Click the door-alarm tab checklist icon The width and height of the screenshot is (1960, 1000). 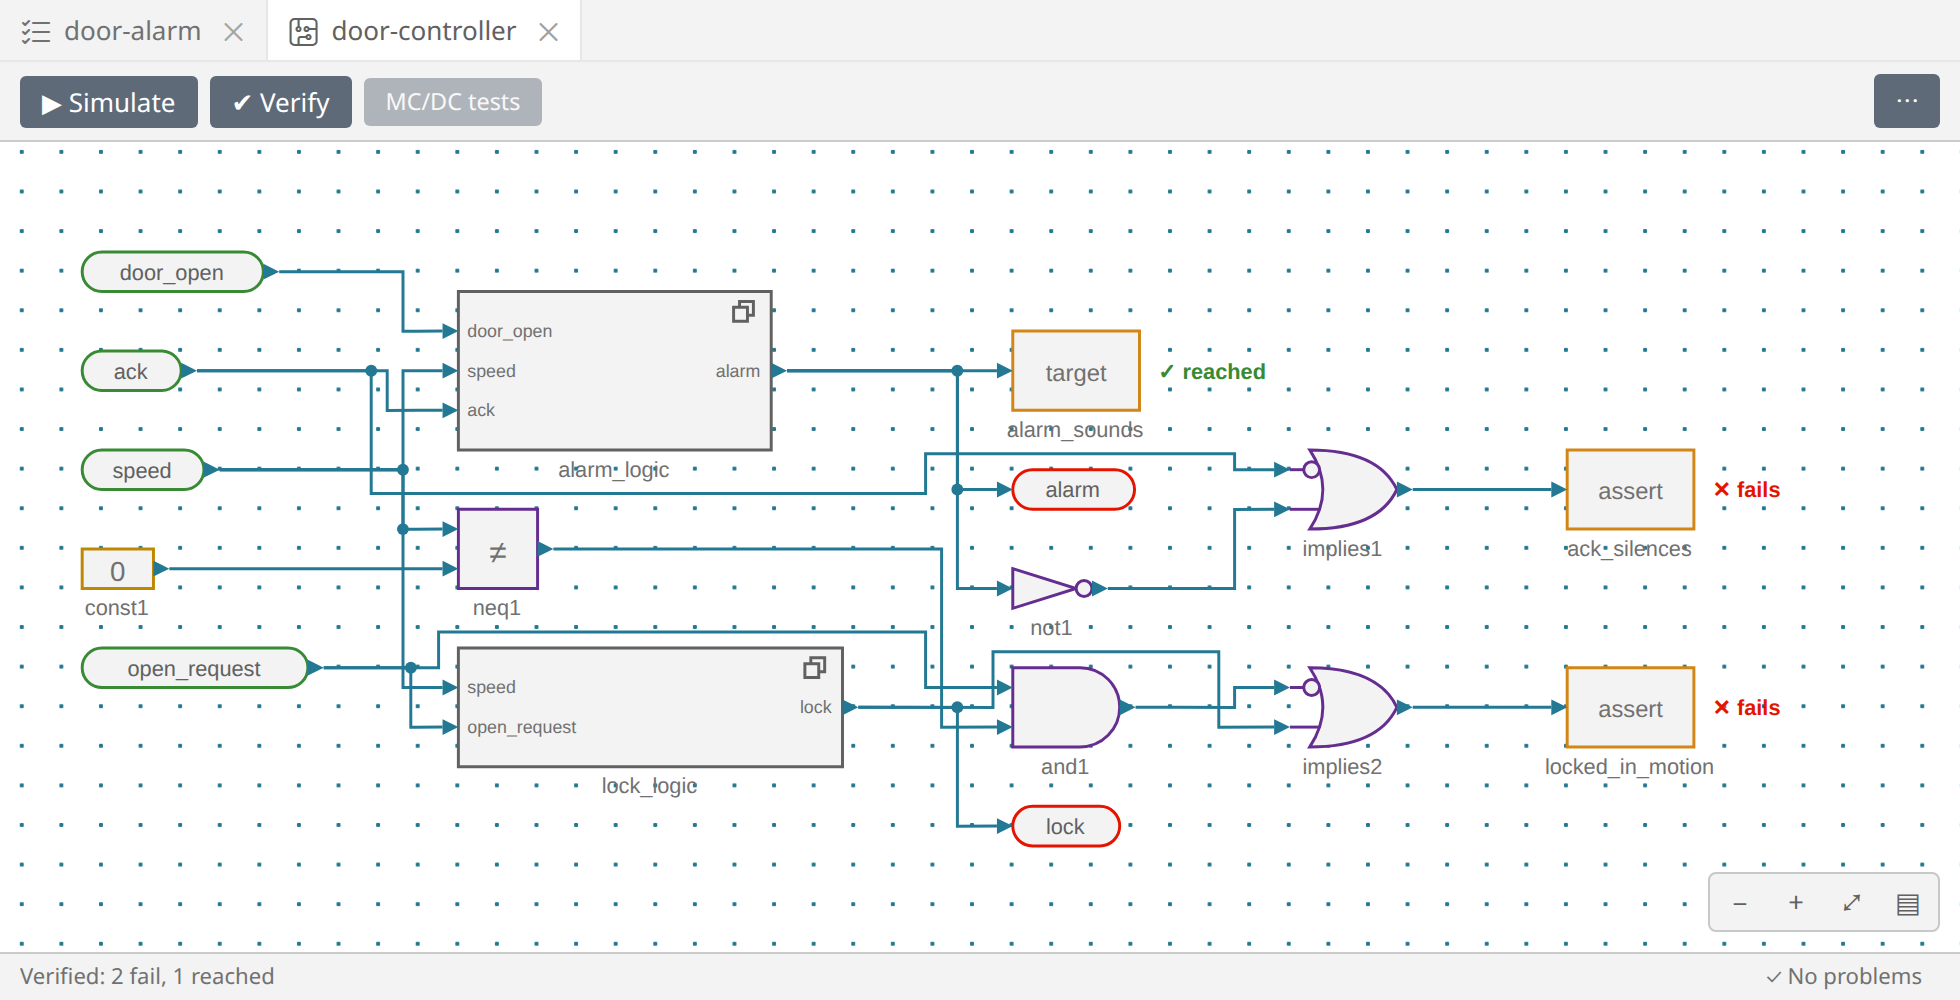(x=36, y=32)
